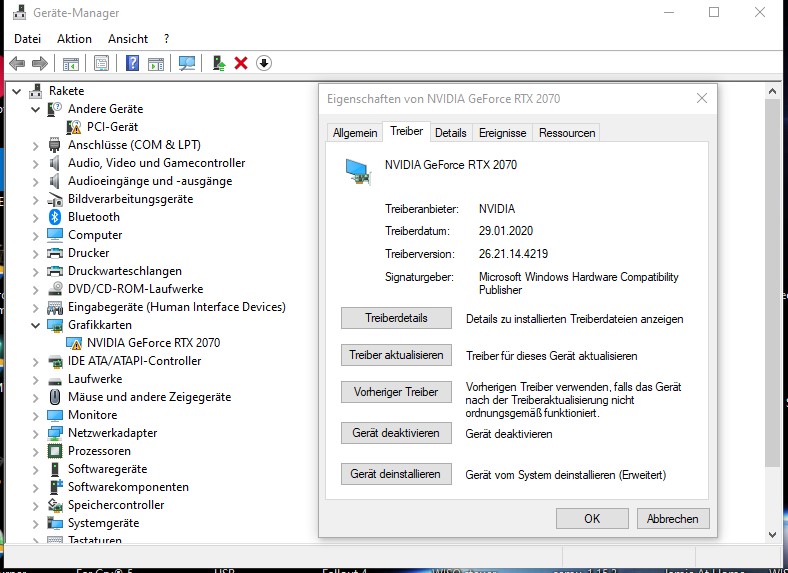Image resolution: width=788 pixels, height=573 pixels.
Task: Click the Netzwerkadapter icon
Action: (55, 433)
